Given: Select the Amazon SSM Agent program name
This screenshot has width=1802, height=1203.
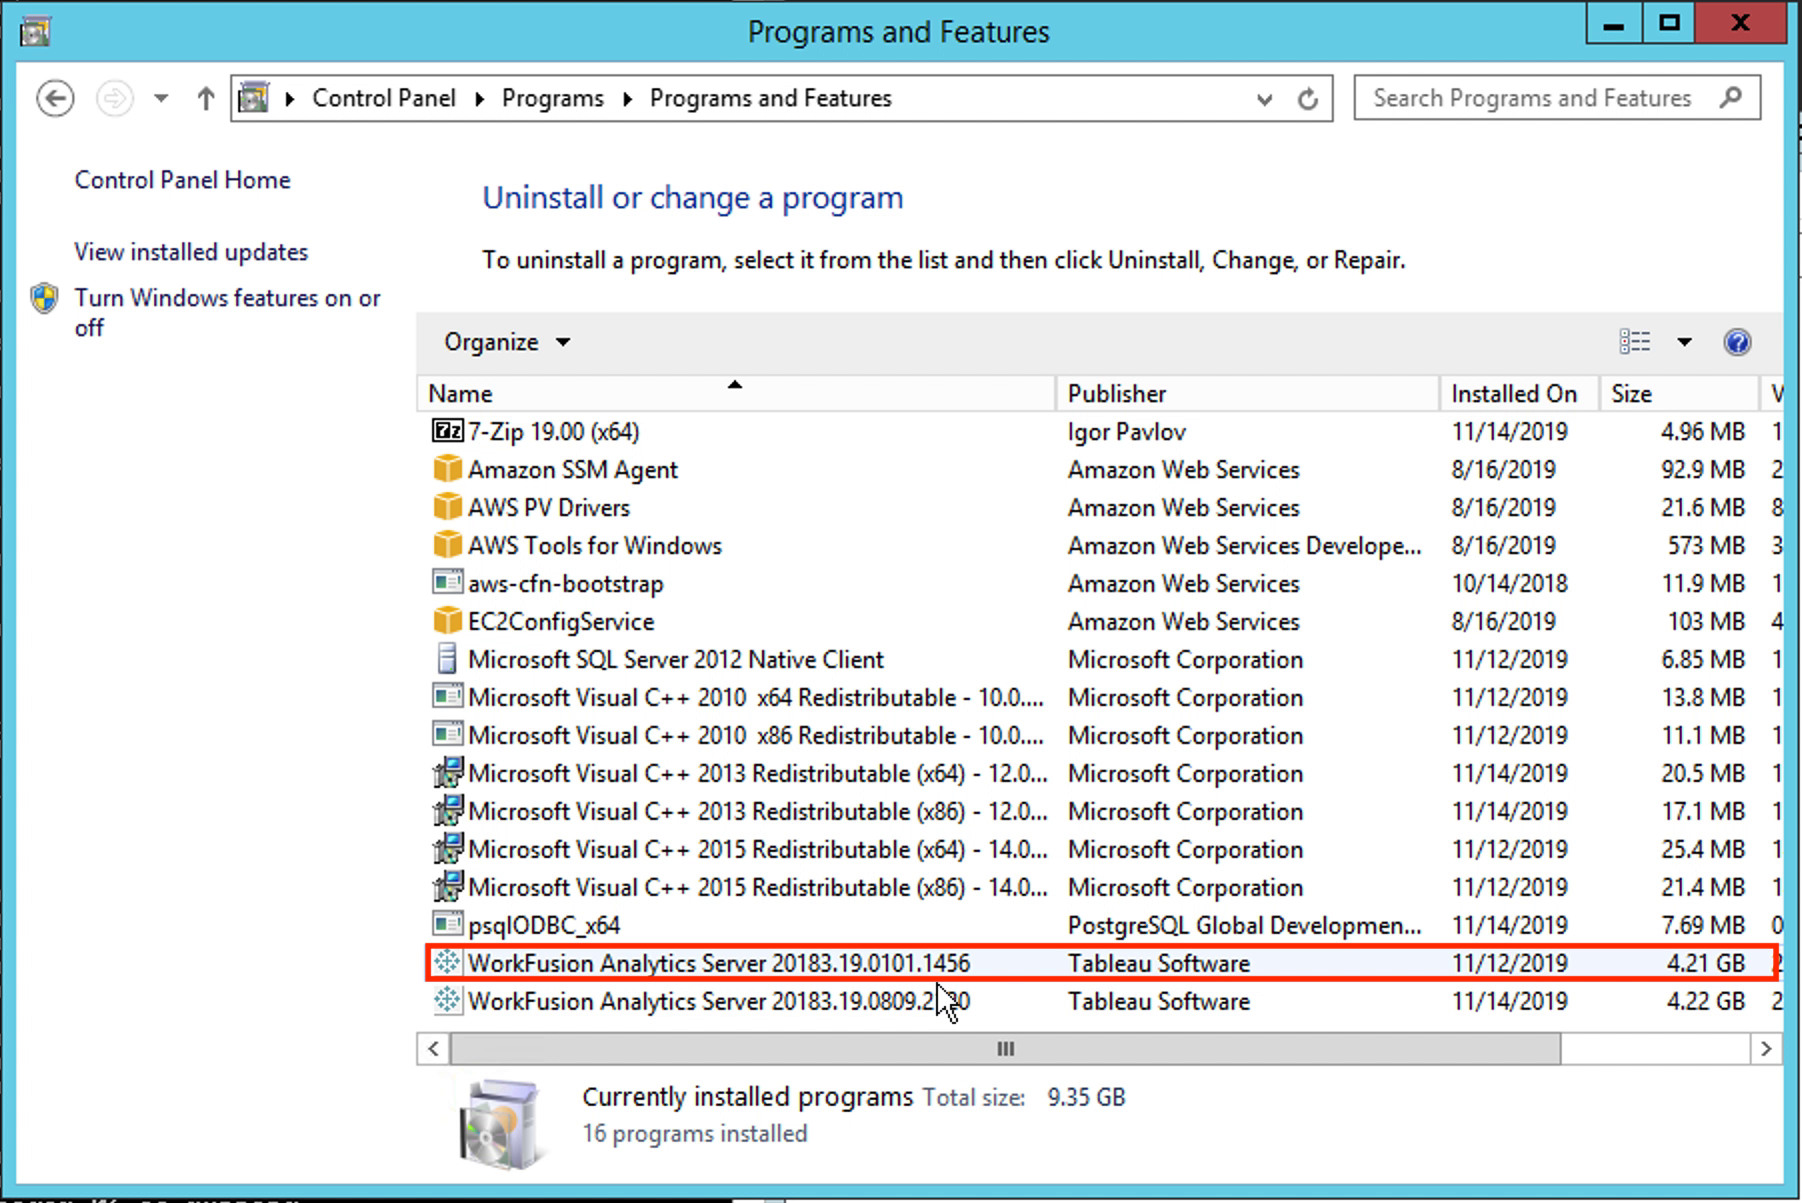Looking at the screenshot, I should 573,470.
